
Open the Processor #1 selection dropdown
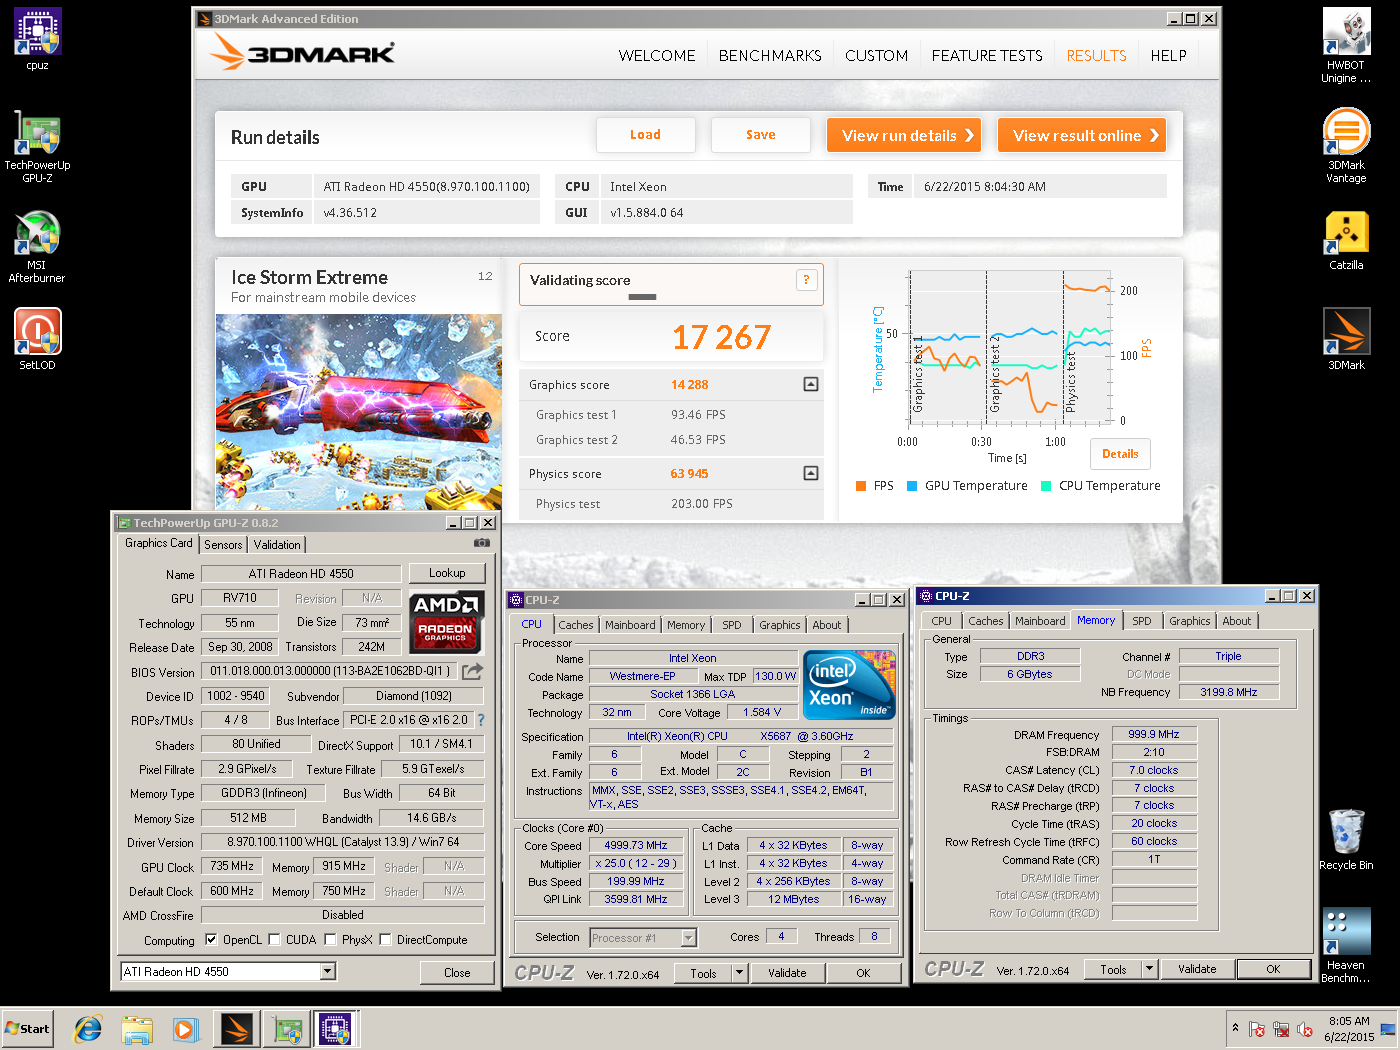tap(688, 937)
